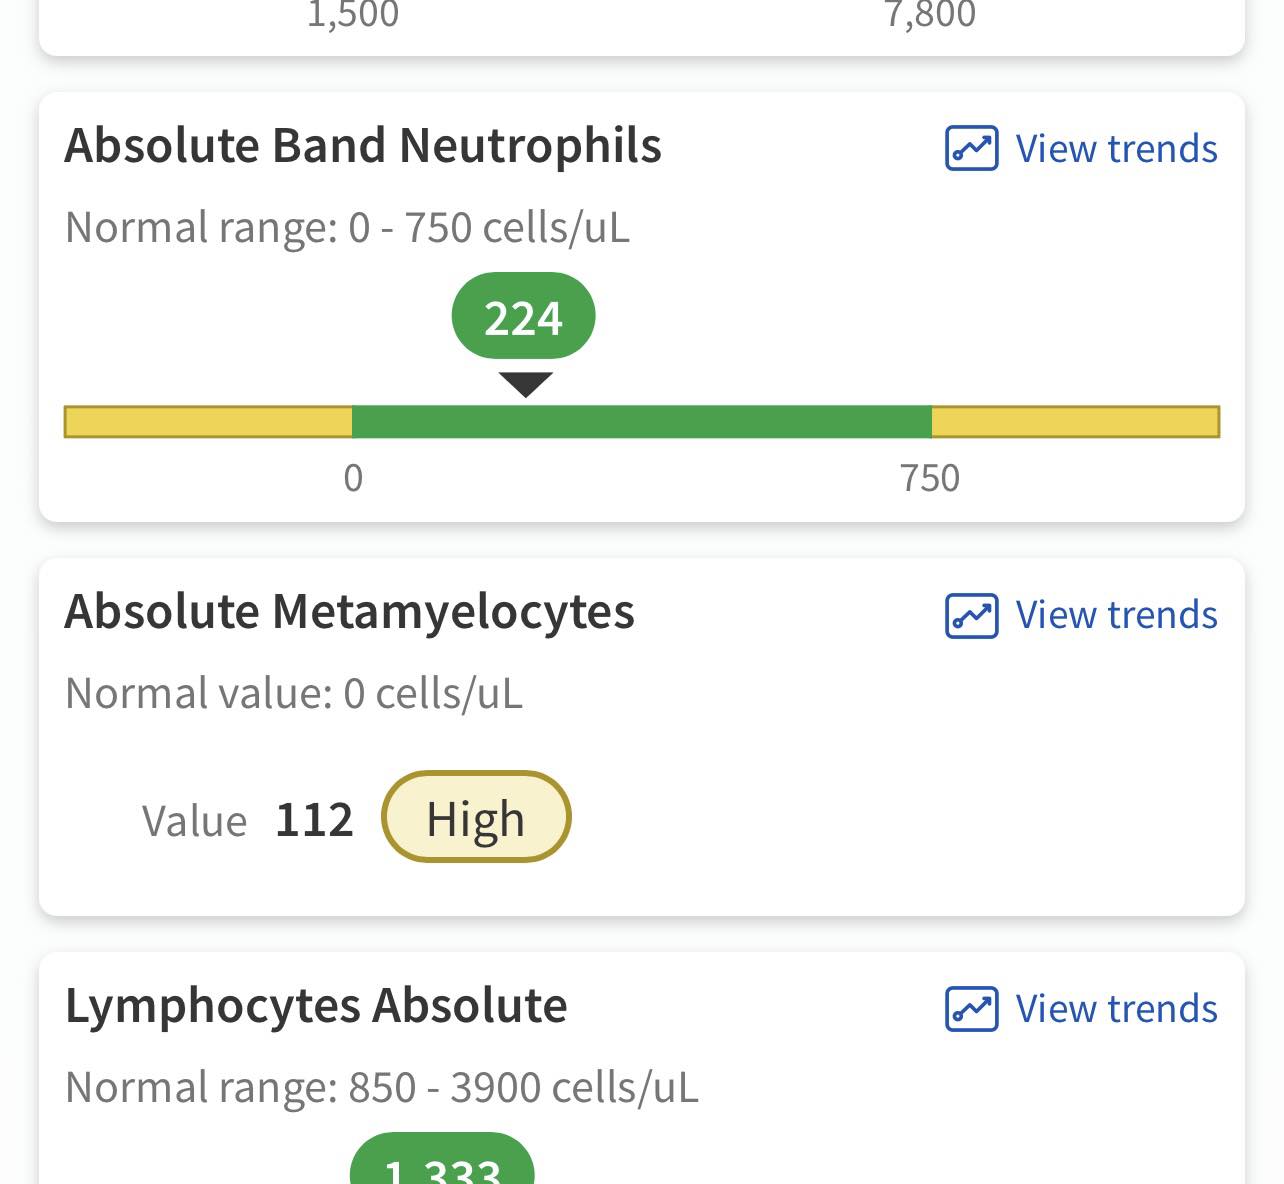Select the High status badge
Viewport: 1284px width, 1184px height.
tap(476, 817)
